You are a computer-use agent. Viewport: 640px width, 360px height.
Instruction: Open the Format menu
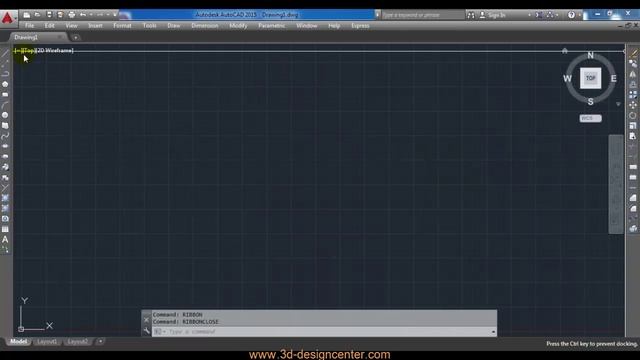pos(122,26)
